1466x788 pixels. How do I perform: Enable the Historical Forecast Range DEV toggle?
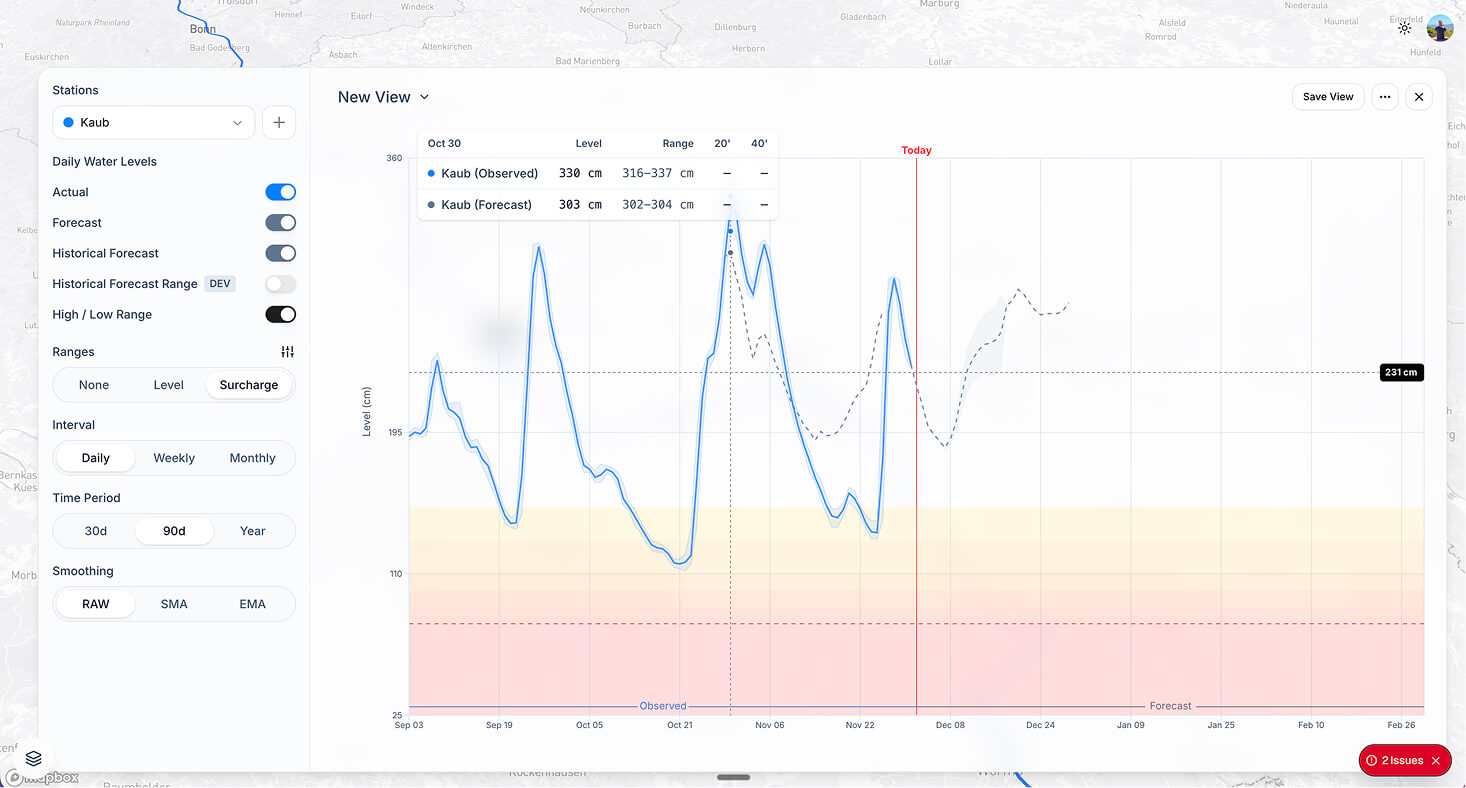click(x=280, y=284)
